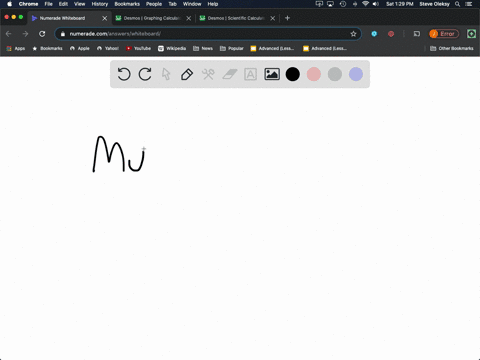Viewport: 480px width, 360px height.
Task: Open the AirPlay display menu
Action: [330, 4]
